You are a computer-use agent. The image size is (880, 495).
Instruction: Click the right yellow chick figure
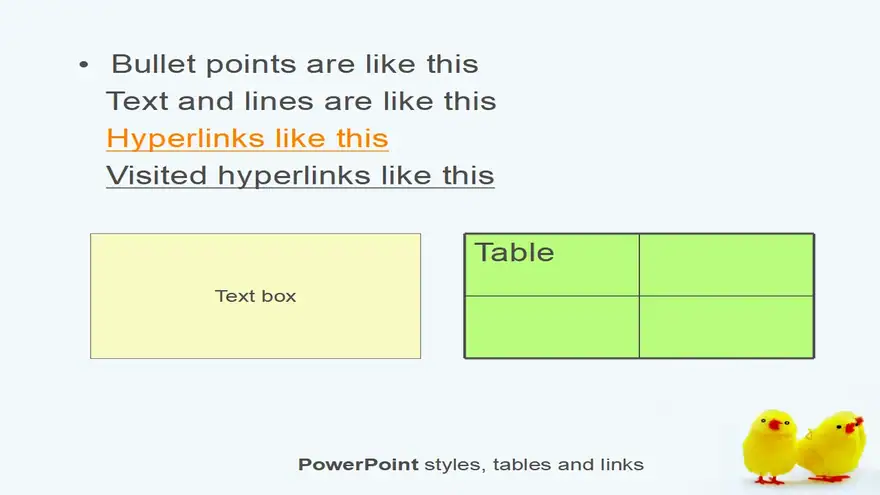click(x=833, y=446)
